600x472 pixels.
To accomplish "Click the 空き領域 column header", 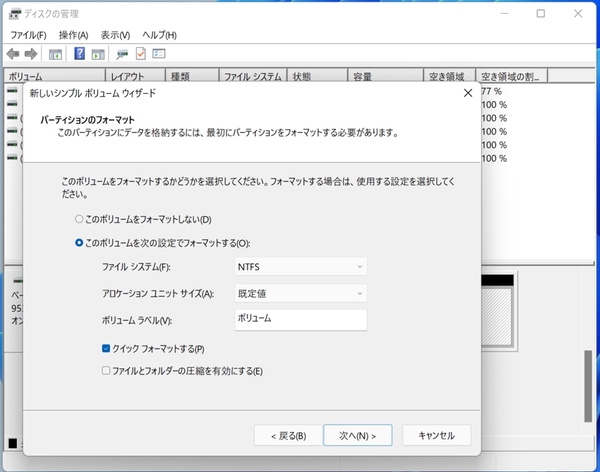I will 450,76.
